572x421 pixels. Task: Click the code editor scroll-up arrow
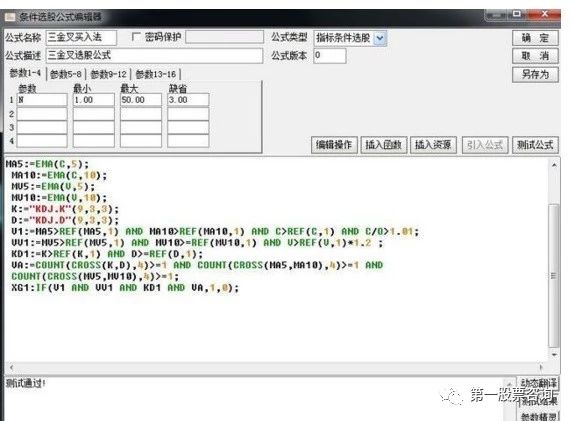click(x=554, y=165)
